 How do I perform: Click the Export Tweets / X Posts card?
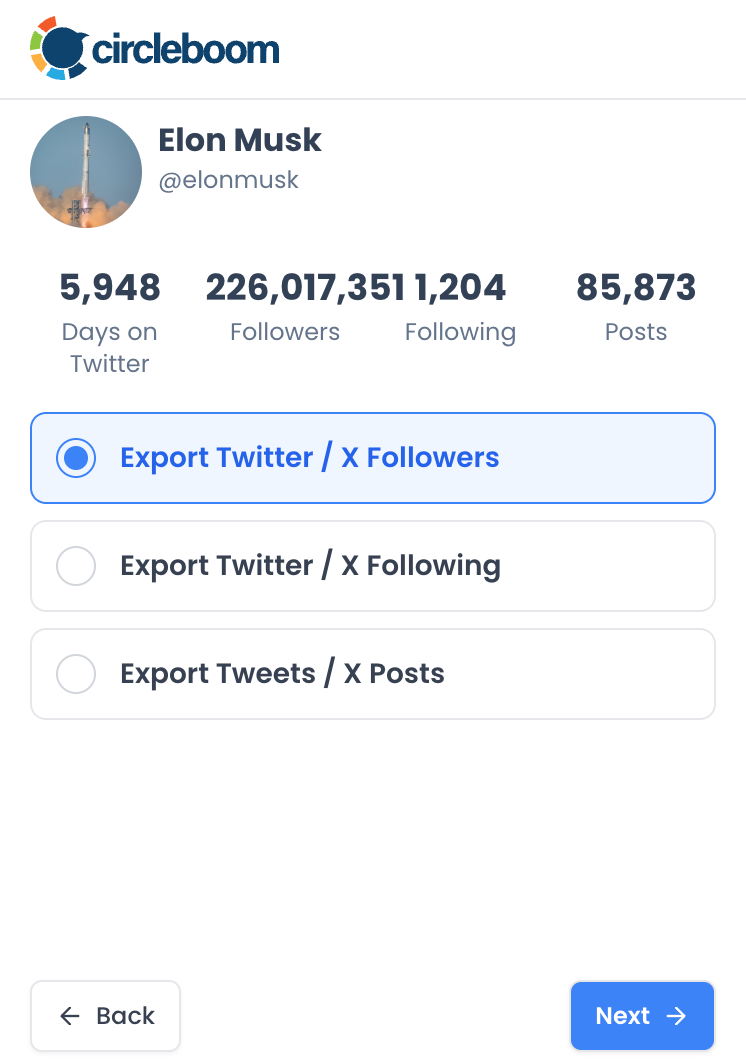point(373,674)
